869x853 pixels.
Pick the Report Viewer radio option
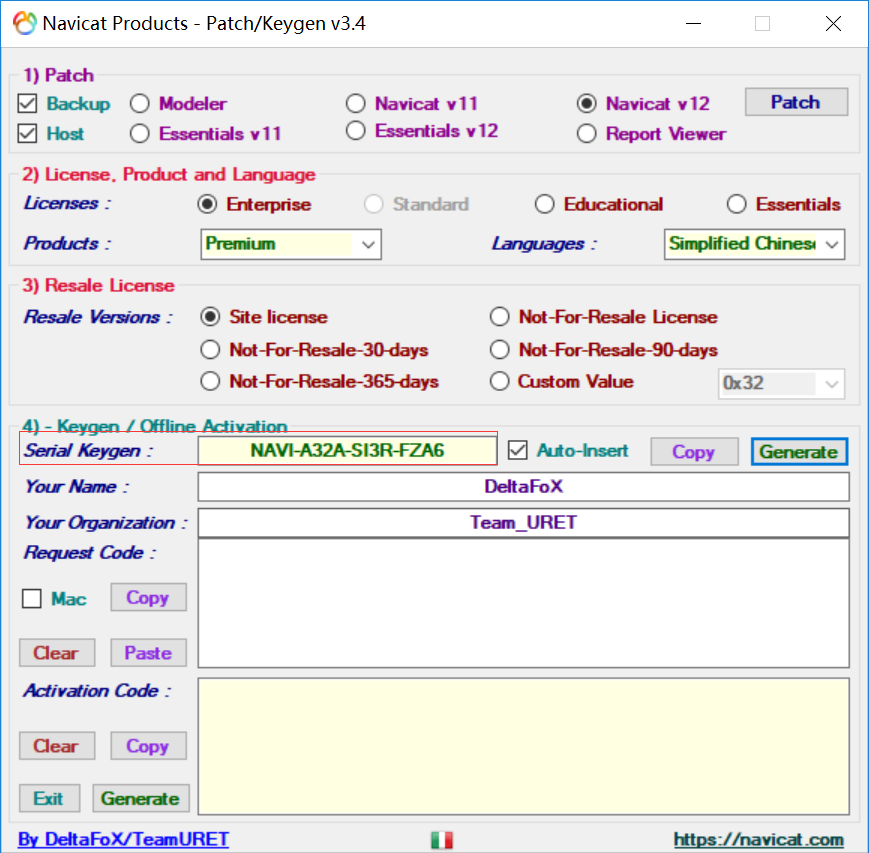587,133
